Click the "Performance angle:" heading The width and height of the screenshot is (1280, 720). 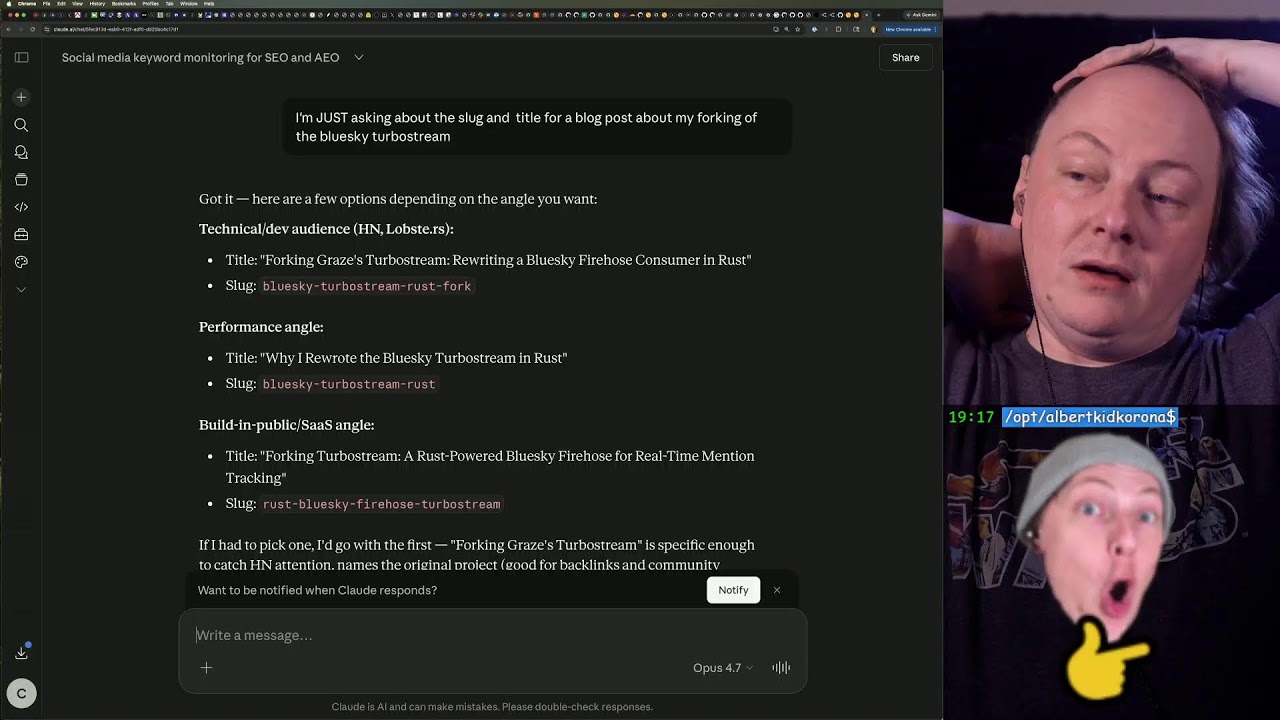(261, 327)
